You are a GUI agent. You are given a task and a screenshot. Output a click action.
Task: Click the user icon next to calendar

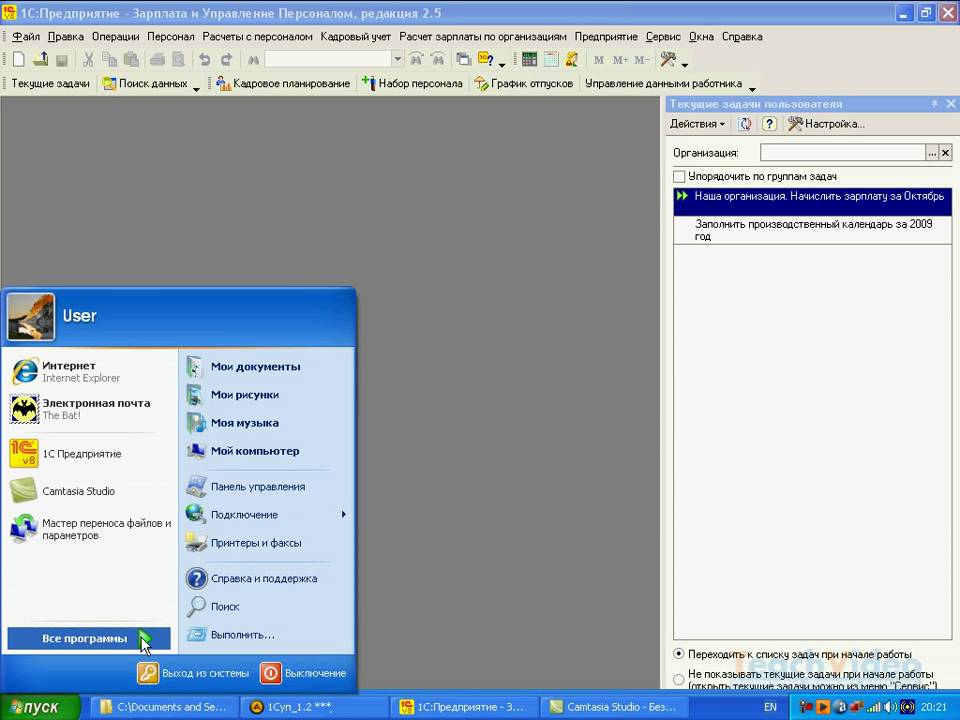[572, 59]
